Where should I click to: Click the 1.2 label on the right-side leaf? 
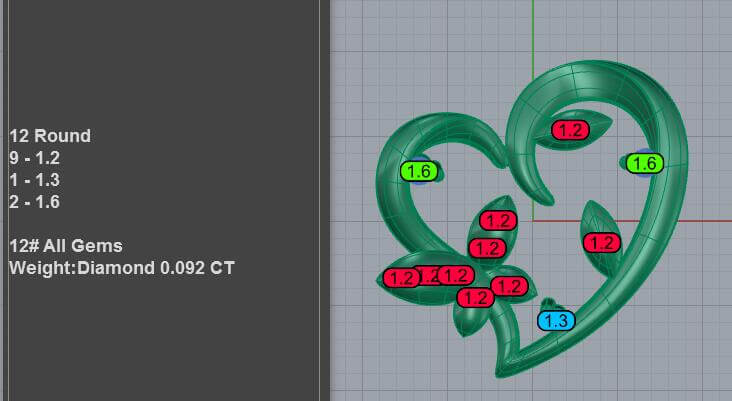602,243
